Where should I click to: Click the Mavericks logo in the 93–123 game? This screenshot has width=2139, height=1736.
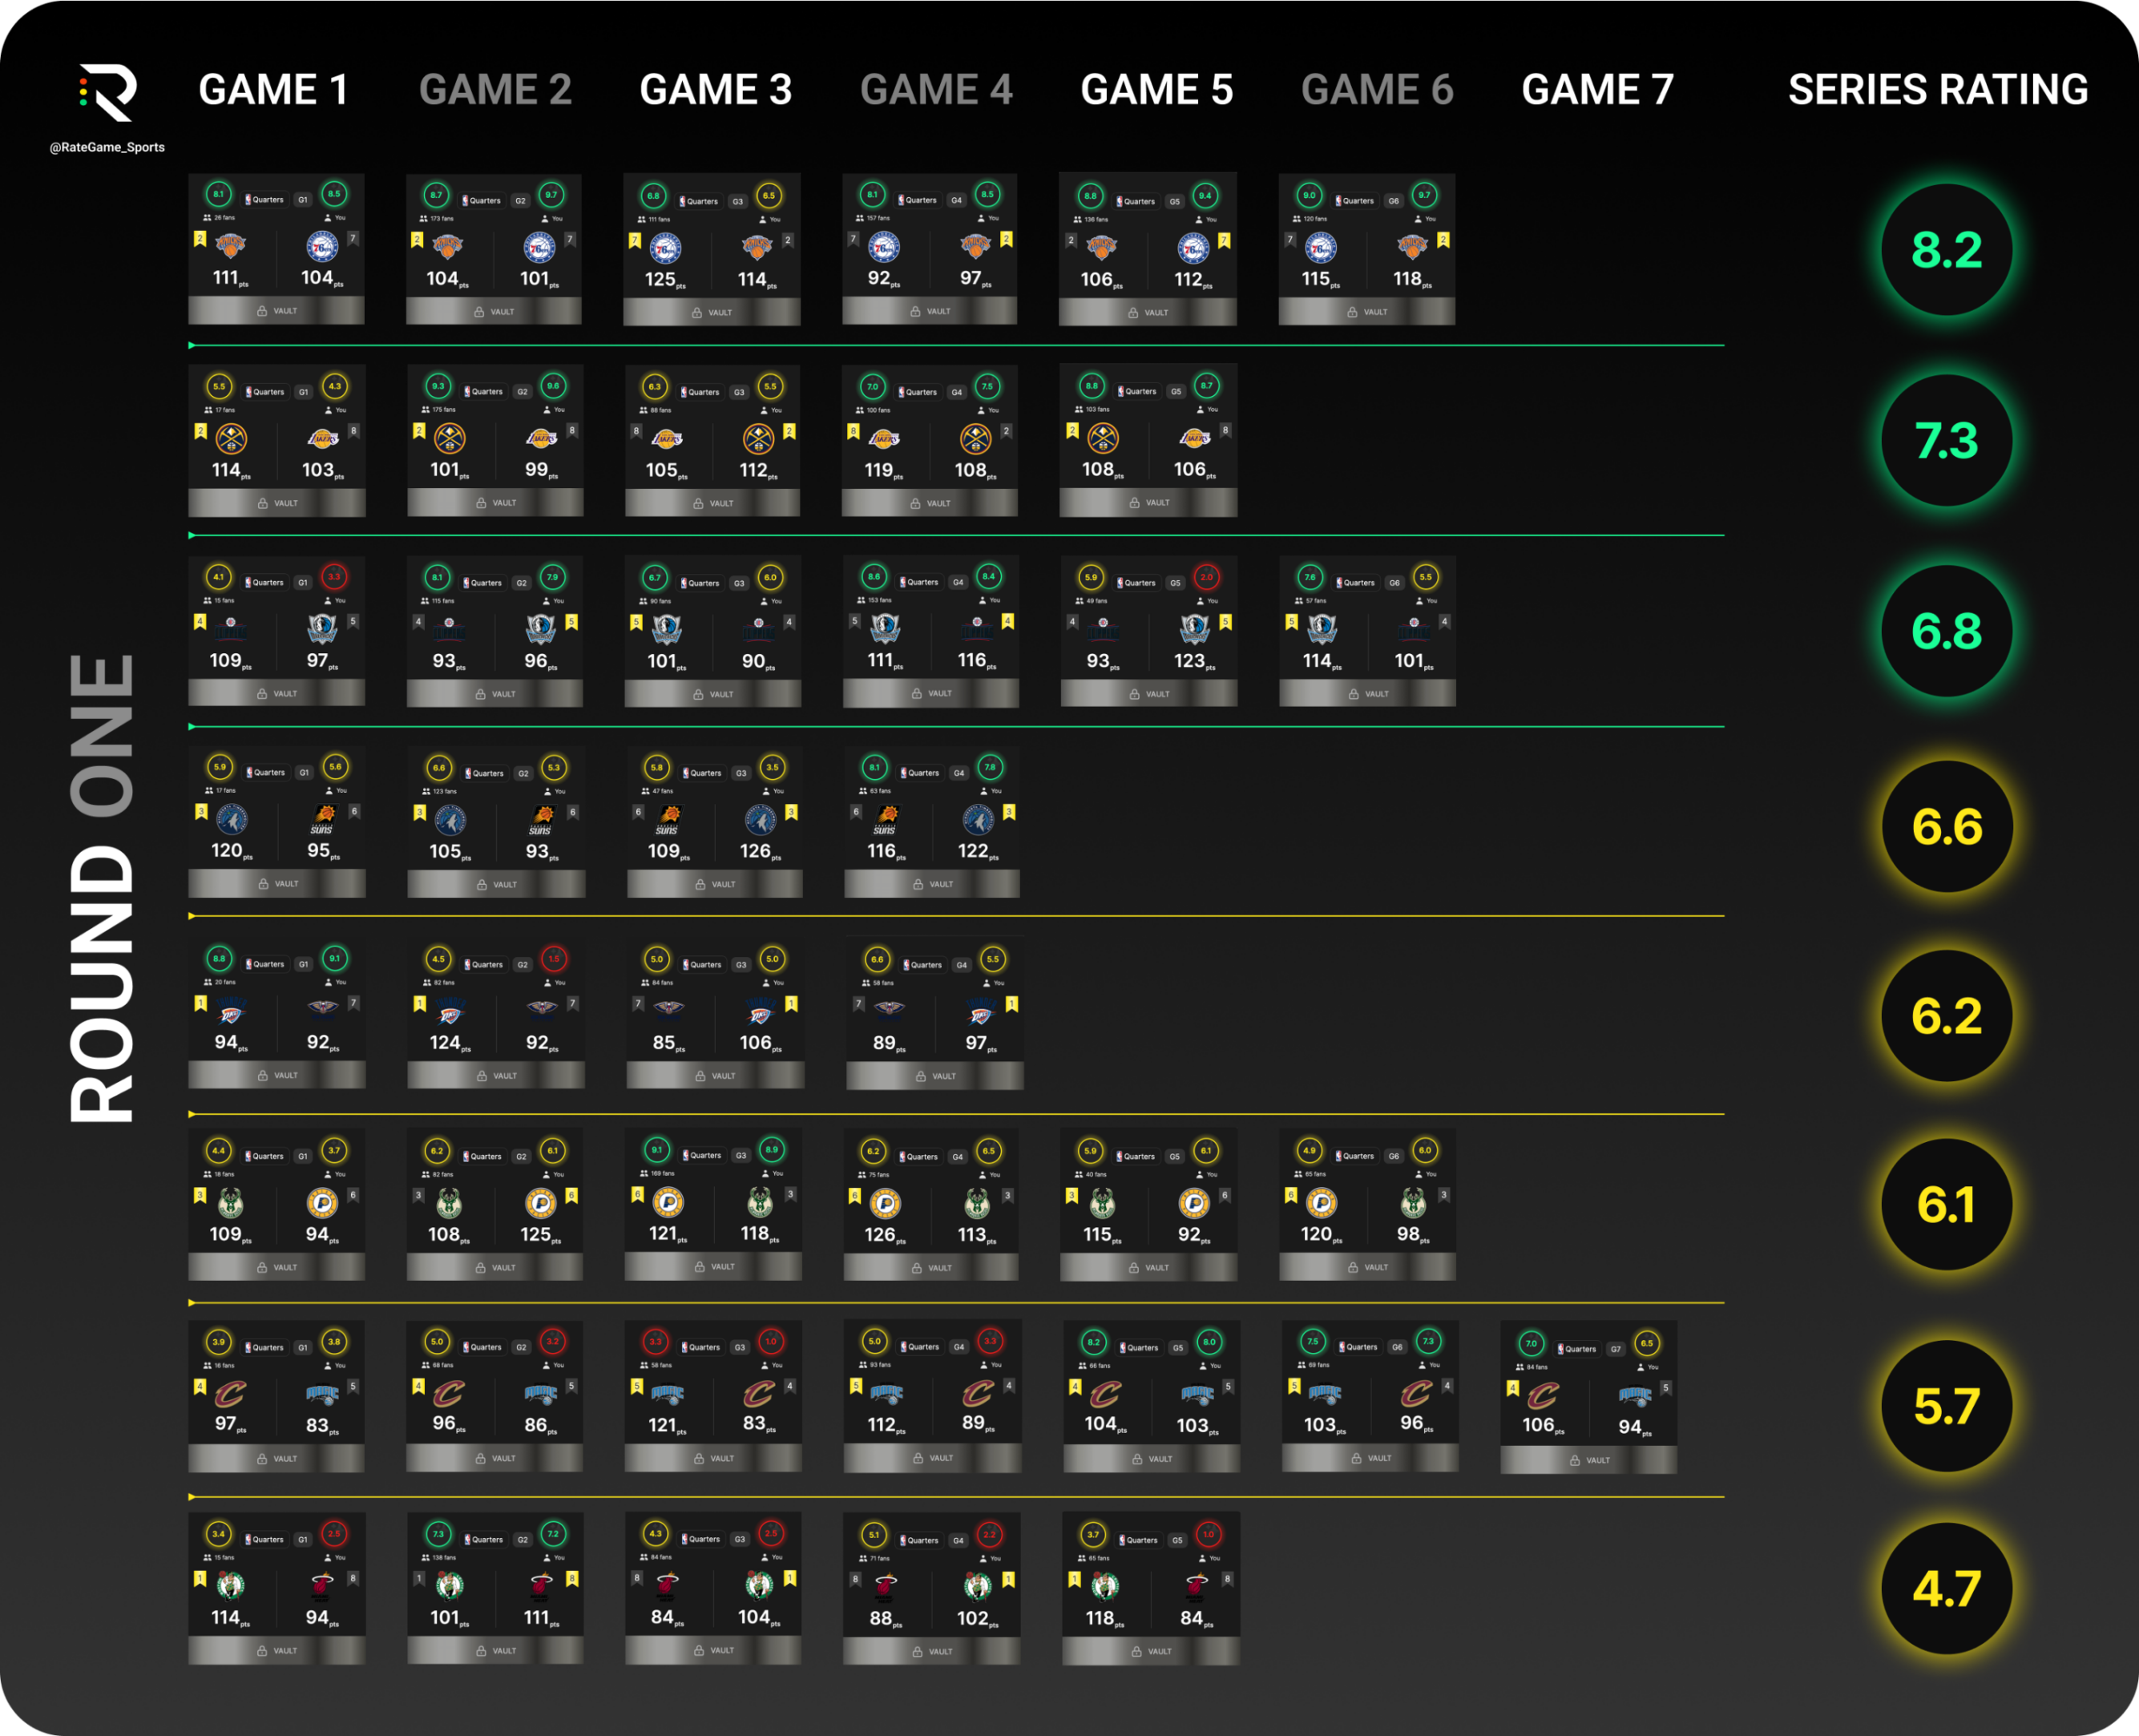point(1194,628)
